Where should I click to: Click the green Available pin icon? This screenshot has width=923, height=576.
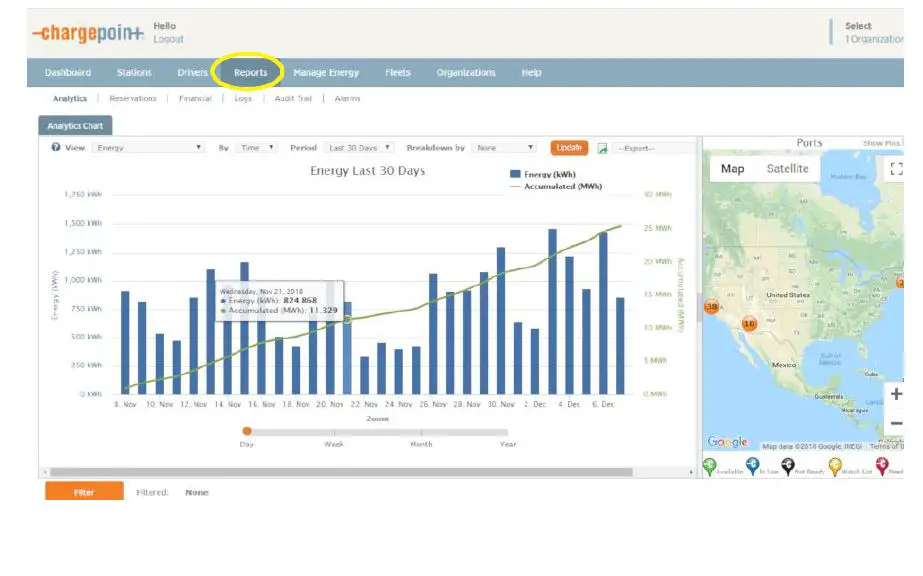click(710, 466)
